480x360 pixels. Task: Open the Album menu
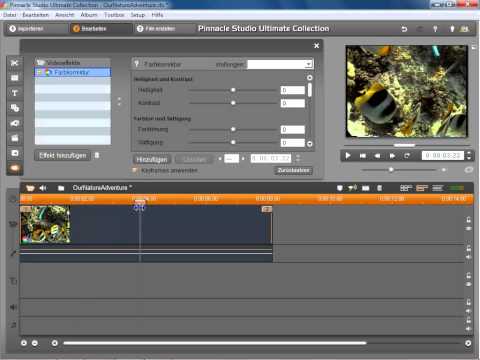click(x=89, y=15)
